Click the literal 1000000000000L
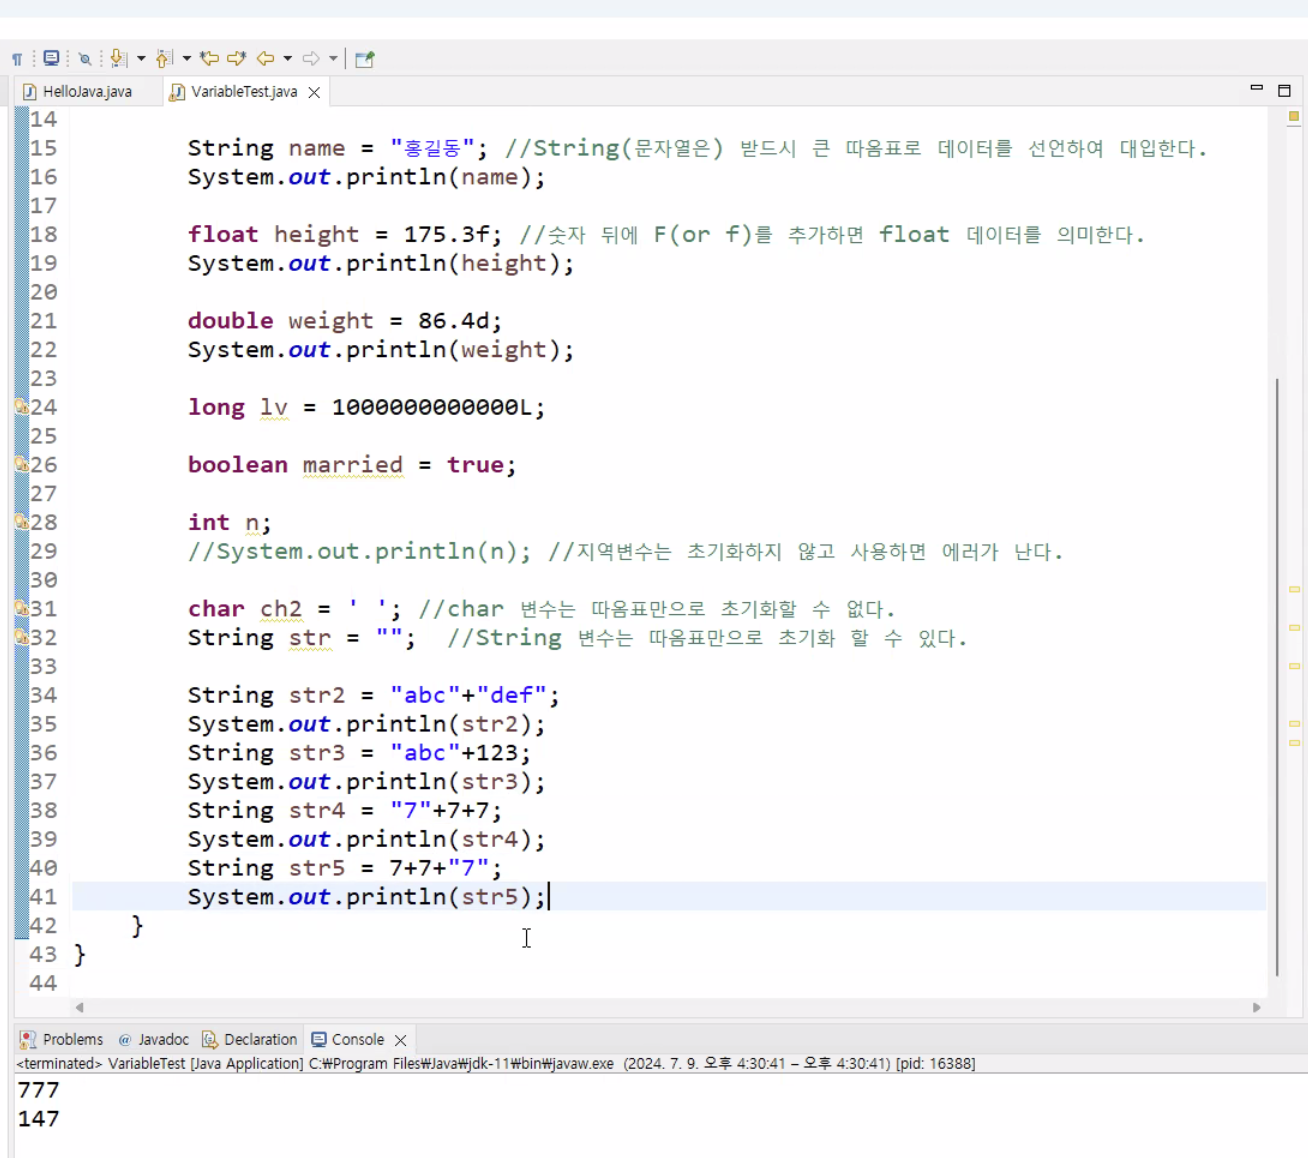Image resolution: width=1308 pixels, height=1158 pixels. (x=432, y=407)
